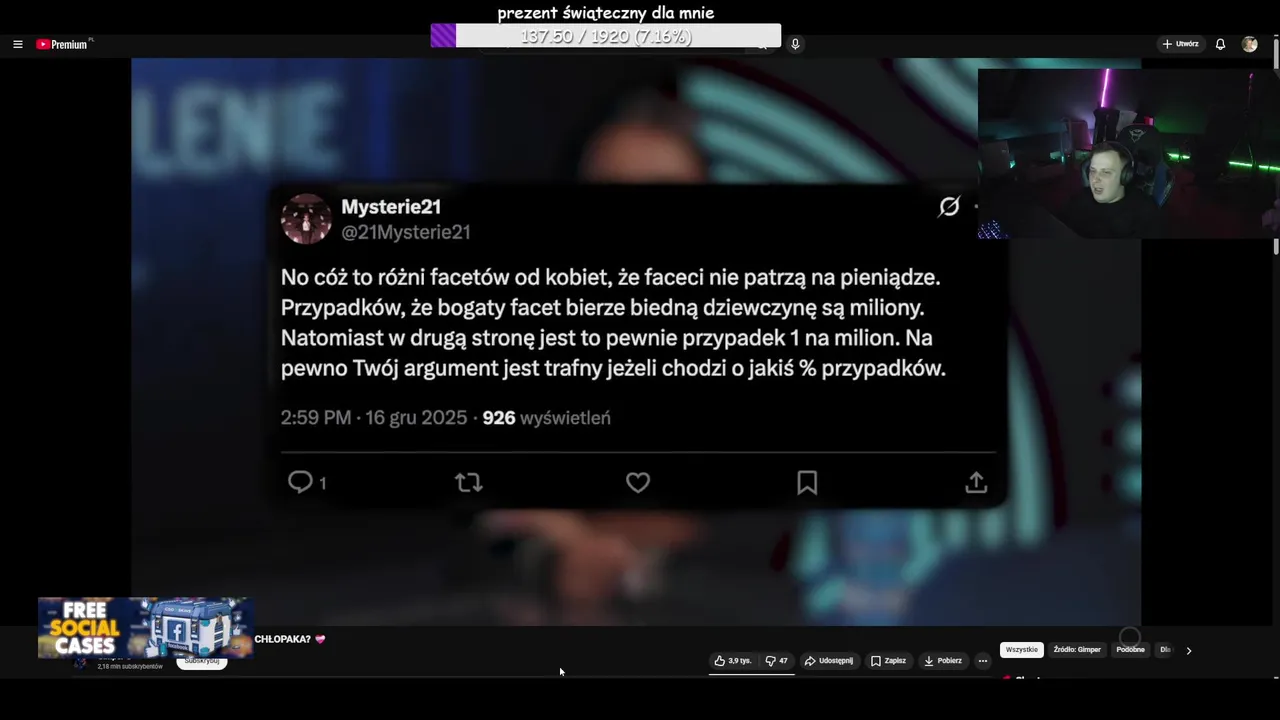Bookmark the tweet by Mysterie21
Image resolution: width=1280 pixels, height=720 pixels.
[807, 483]
